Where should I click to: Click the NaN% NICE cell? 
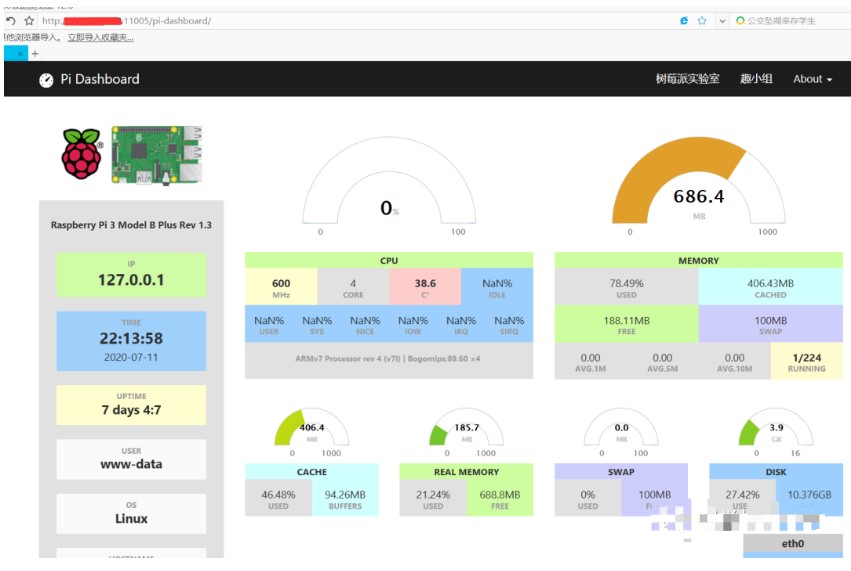click(x=365, y=324)
